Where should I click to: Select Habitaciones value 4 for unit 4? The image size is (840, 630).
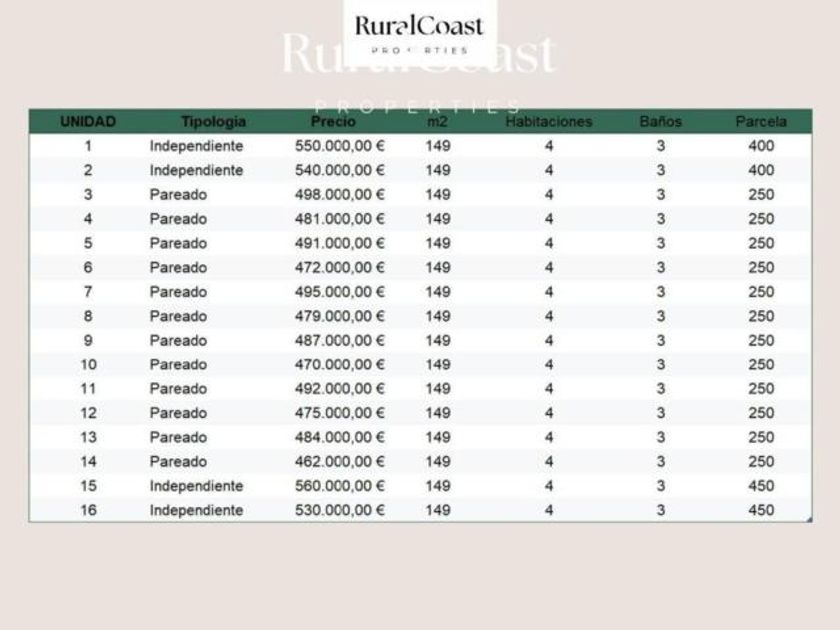pyautogui.click(x=549, y=219)
